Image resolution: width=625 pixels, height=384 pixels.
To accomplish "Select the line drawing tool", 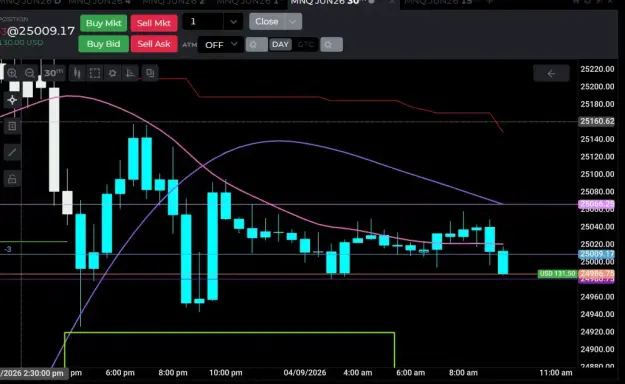I will click(x=12, y=152).
